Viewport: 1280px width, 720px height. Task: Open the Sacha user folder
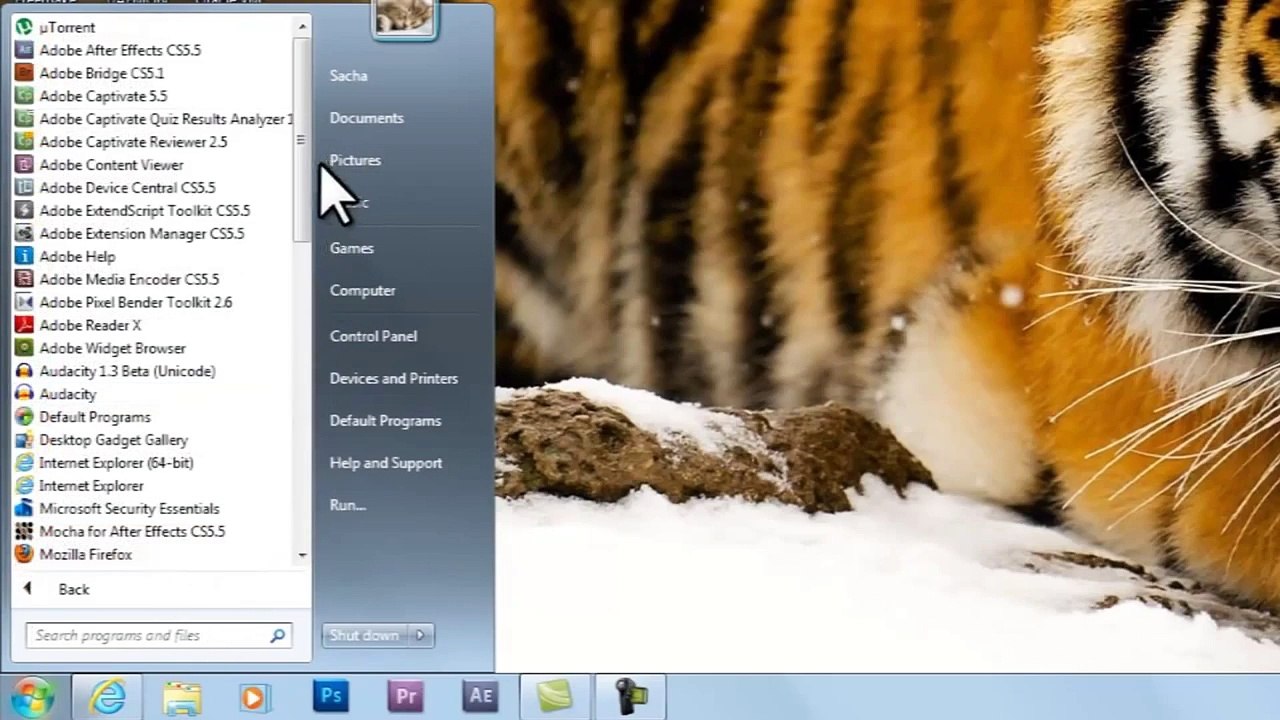348,76
